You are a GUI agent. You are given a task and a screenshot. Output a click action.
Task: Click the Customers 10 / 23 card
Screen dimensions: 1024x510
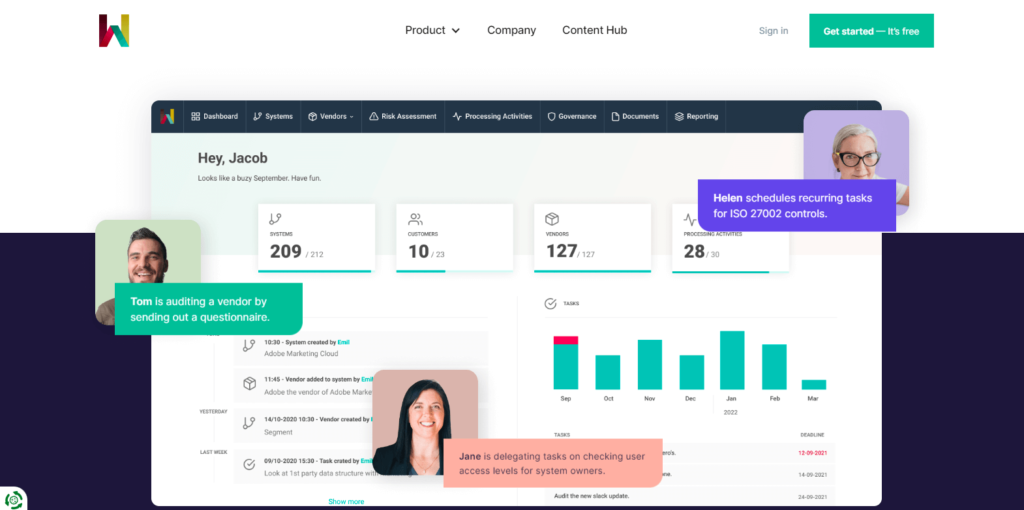(455, 238)
